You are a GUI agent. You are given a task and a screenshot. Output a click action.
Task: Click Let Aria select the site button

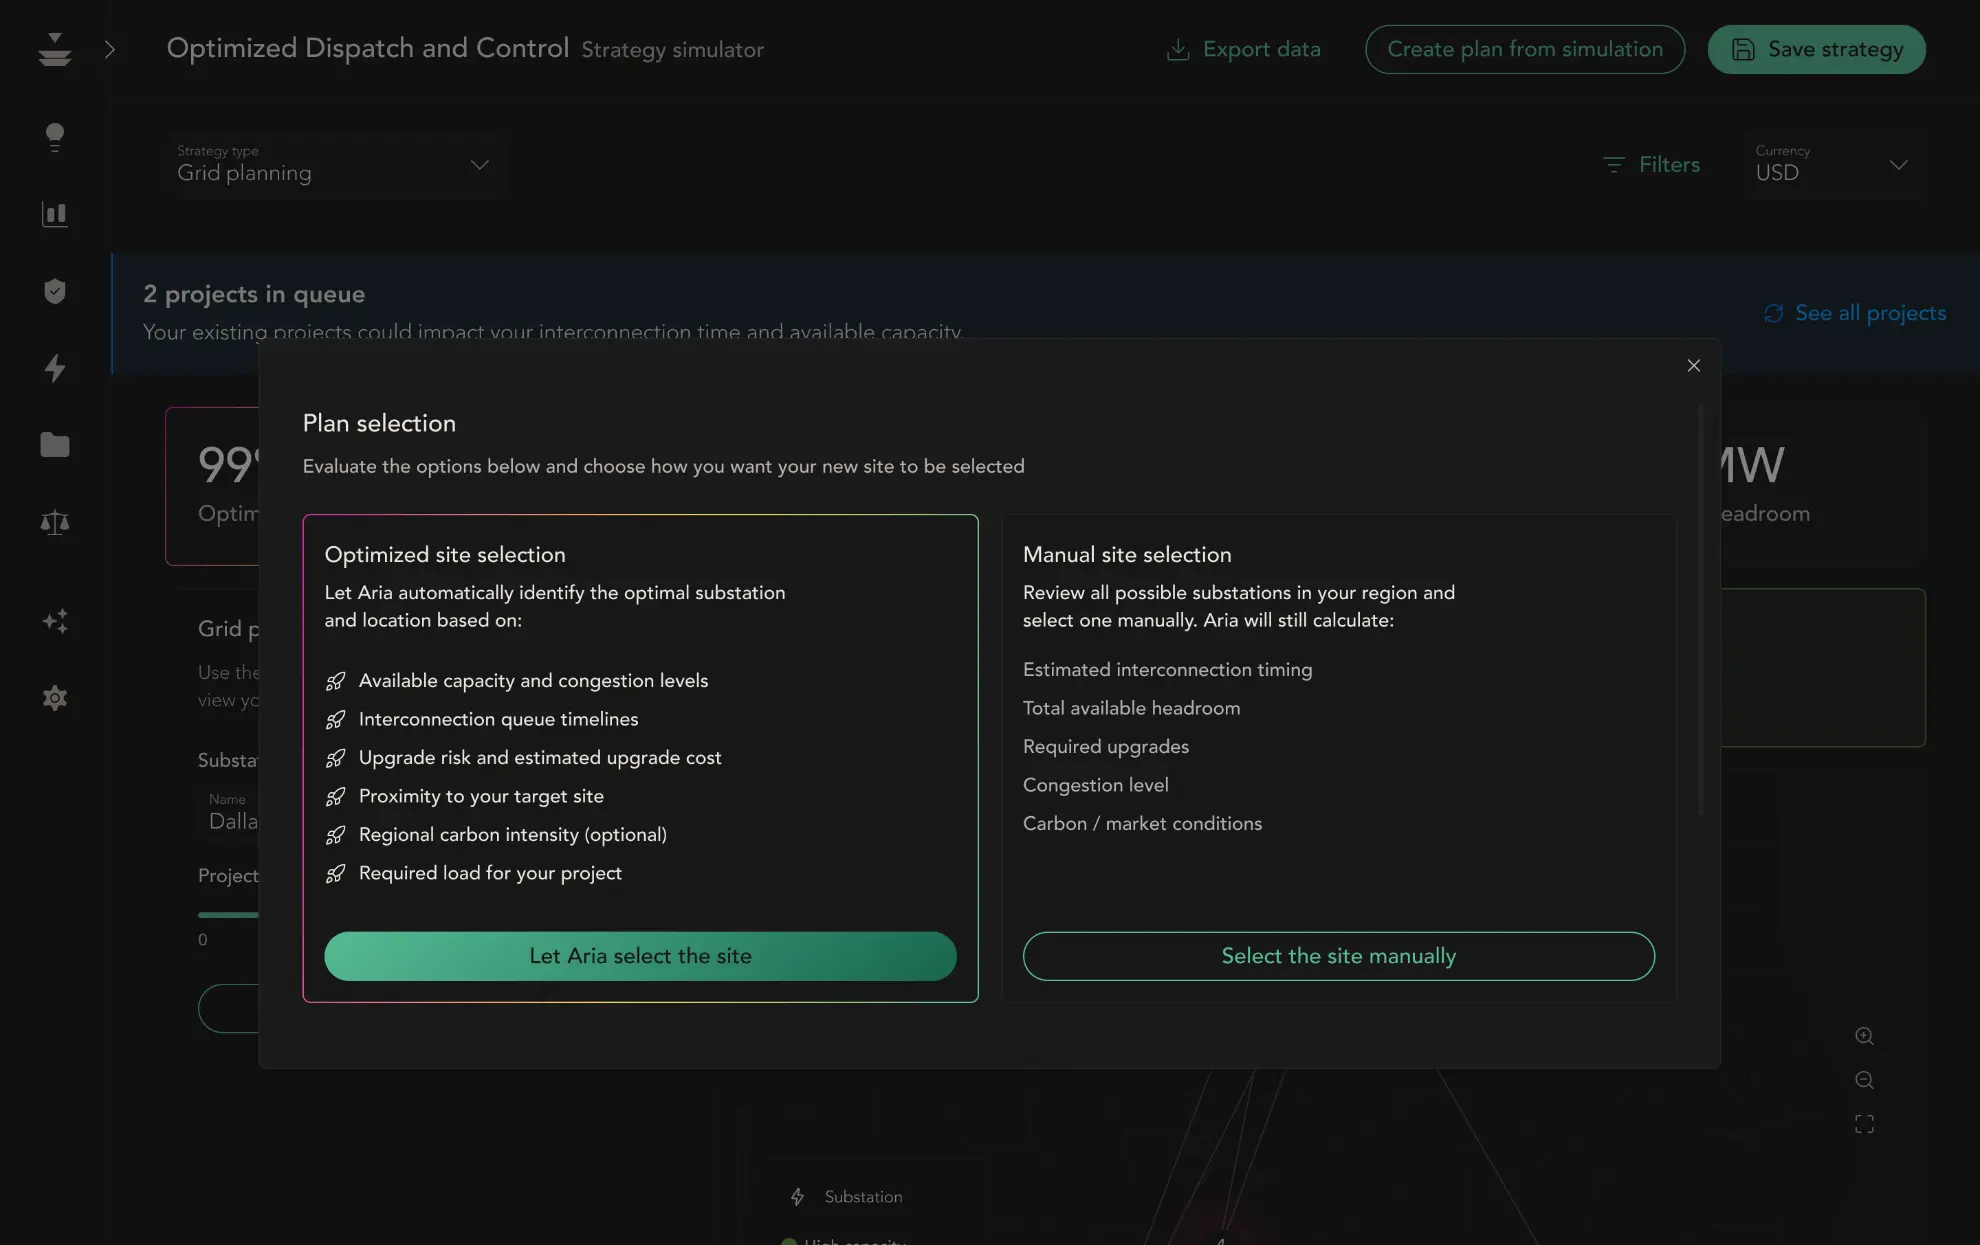[640, 956]
